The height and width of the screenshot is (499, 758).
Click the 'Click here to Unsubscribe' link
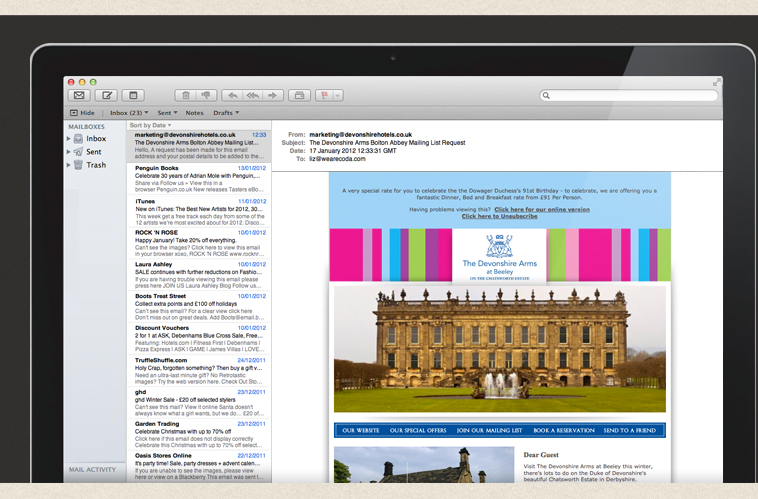[499, 216]
